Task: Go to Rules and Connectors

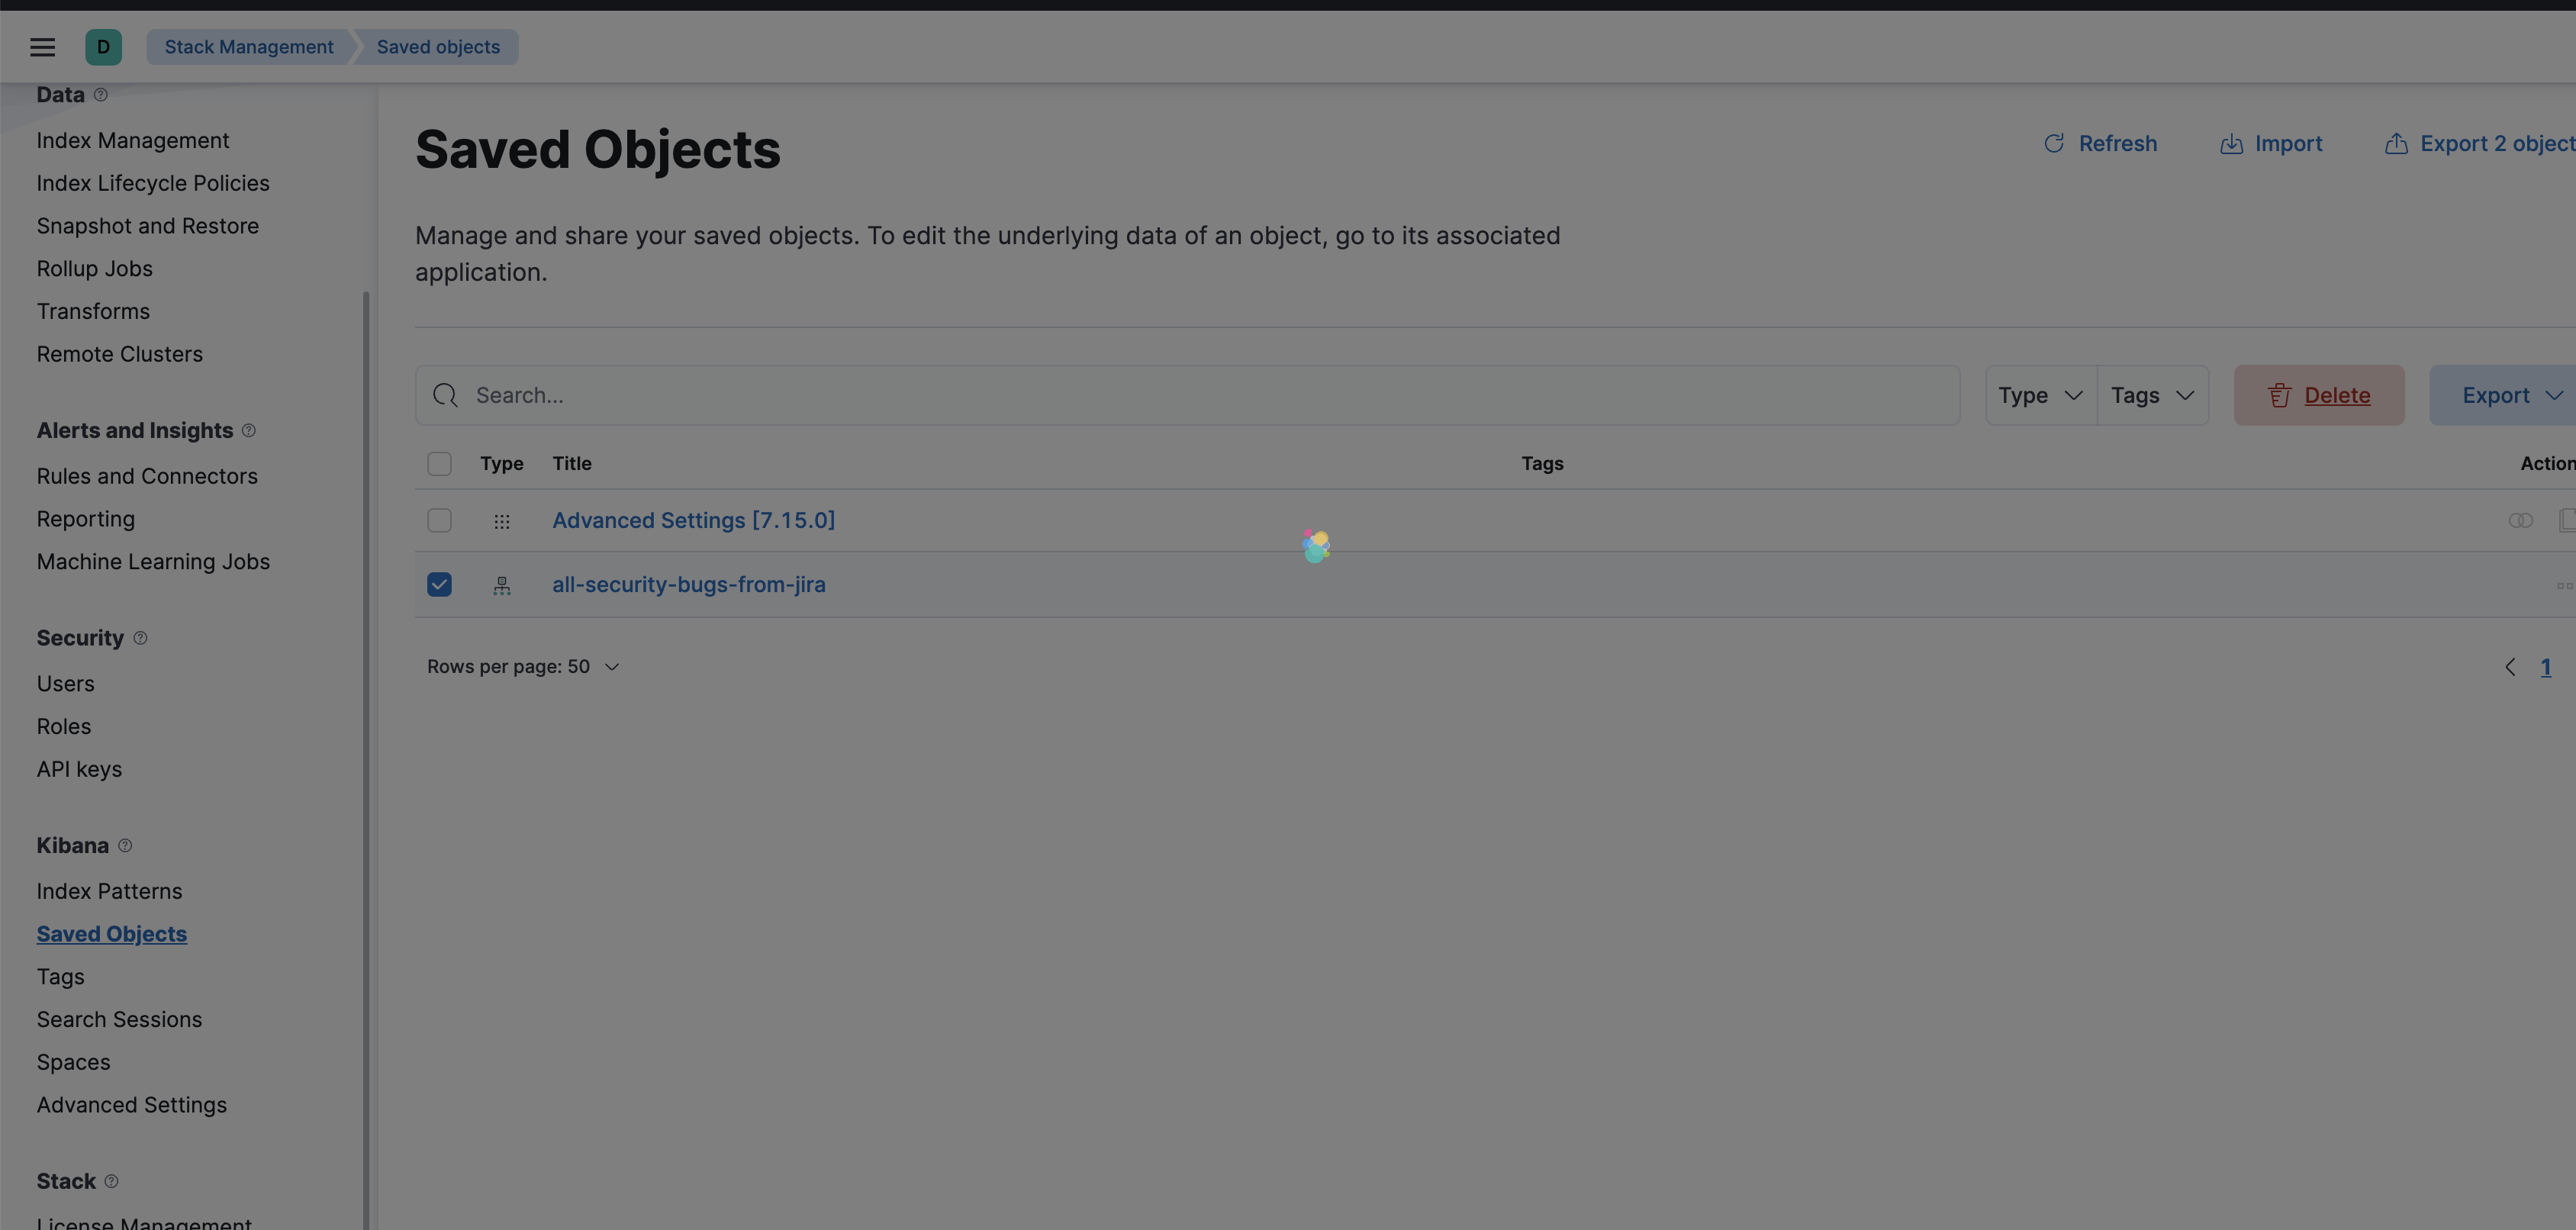Action: (x=147, y=477)
